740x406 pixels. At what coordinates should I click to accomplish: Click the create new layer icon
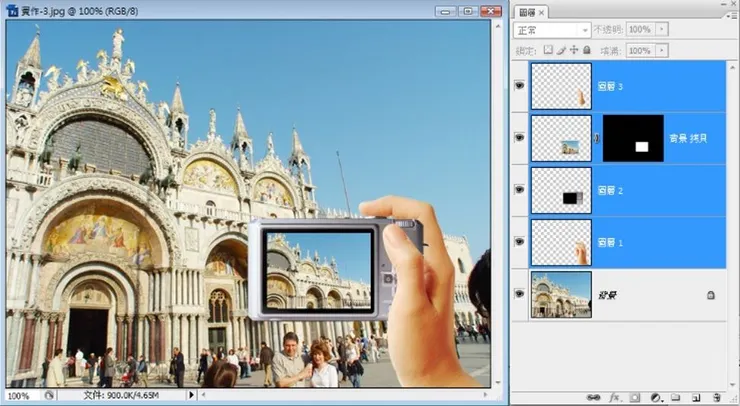click(x=696, y=397)
